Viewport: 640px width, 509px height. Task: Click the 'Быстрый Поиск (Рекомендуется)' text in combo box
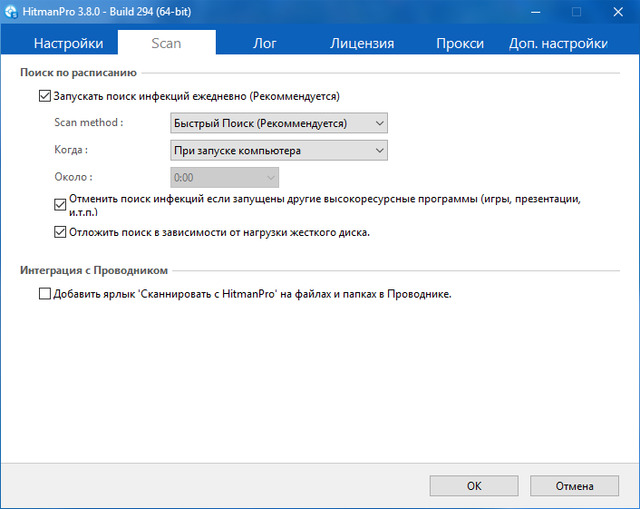(x=260, y=123)
